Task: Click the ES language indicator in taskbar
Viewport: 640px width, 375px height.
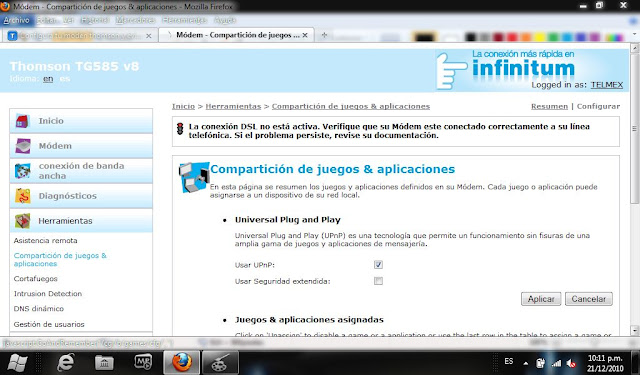Action: (509, 362)
